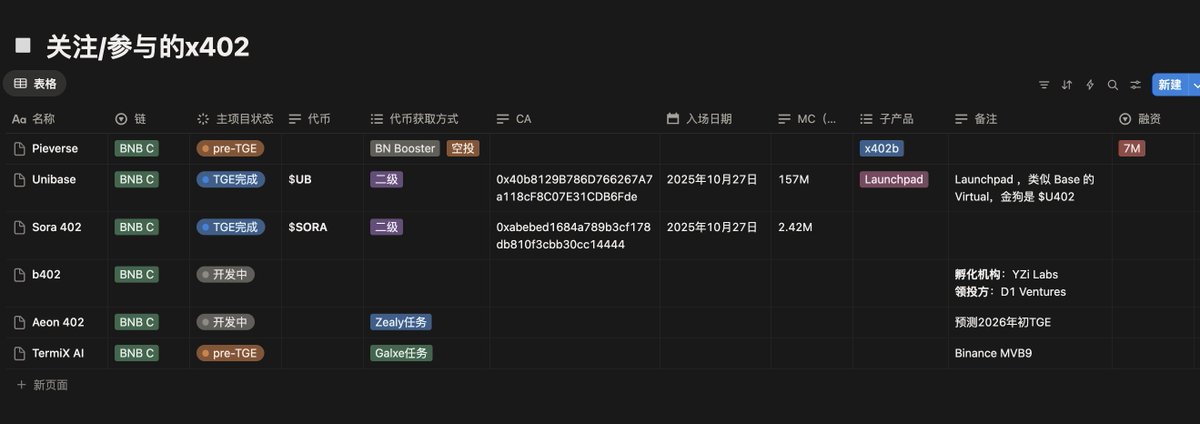Viewport: 1200px width, 424px height.
Task: Click the 2025年10月27日 date in the Sora 402 row
Action: [712, 227]
